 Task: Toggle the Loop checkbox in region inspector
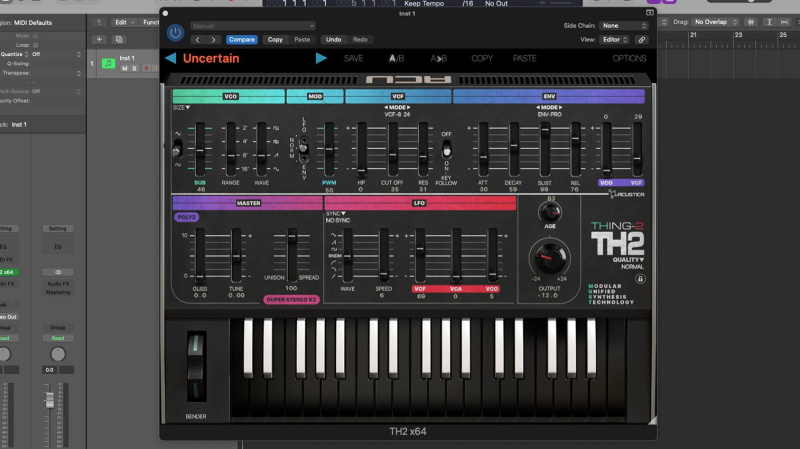tap(35, 45)
